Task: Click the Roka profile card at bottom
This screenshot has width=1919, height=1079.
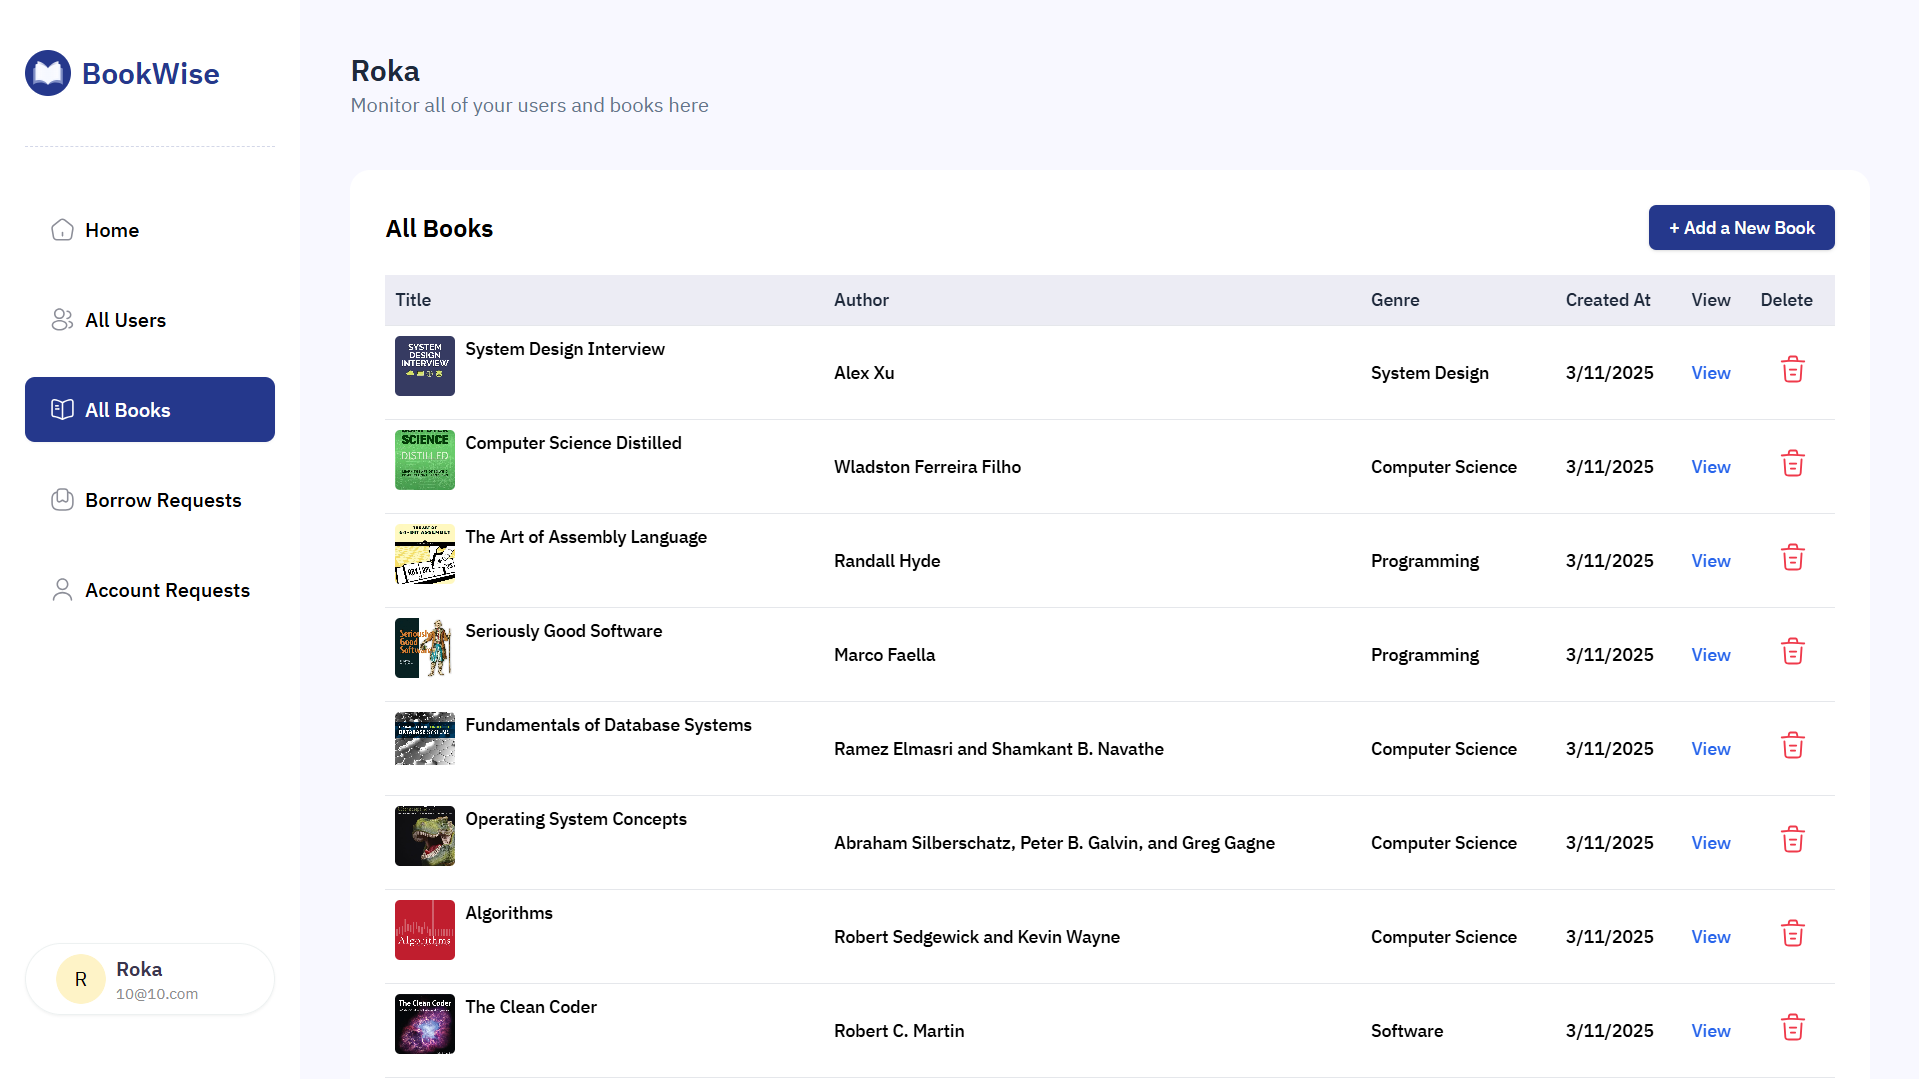Action: click(x=149, y=979)
